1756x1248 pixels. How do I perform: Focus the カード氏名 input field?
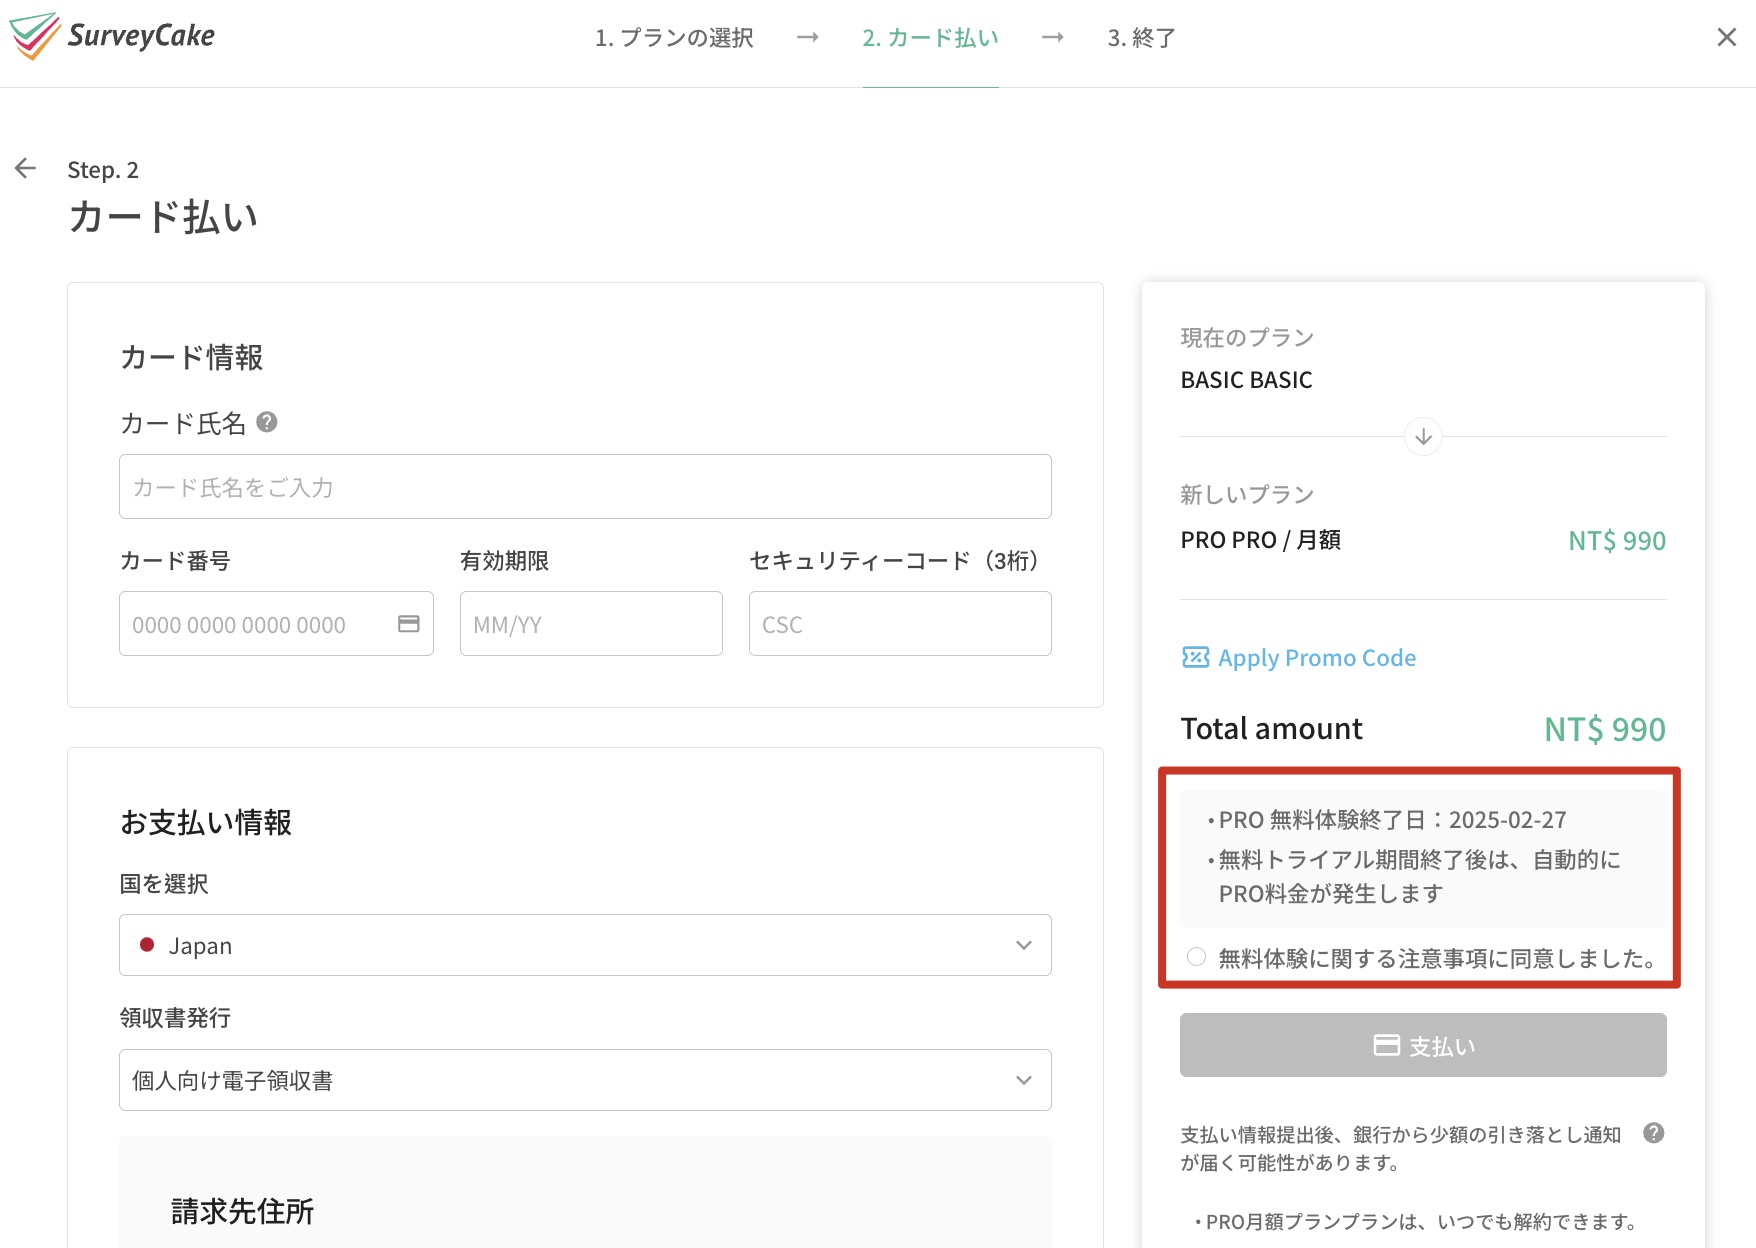tap(585, 487)
